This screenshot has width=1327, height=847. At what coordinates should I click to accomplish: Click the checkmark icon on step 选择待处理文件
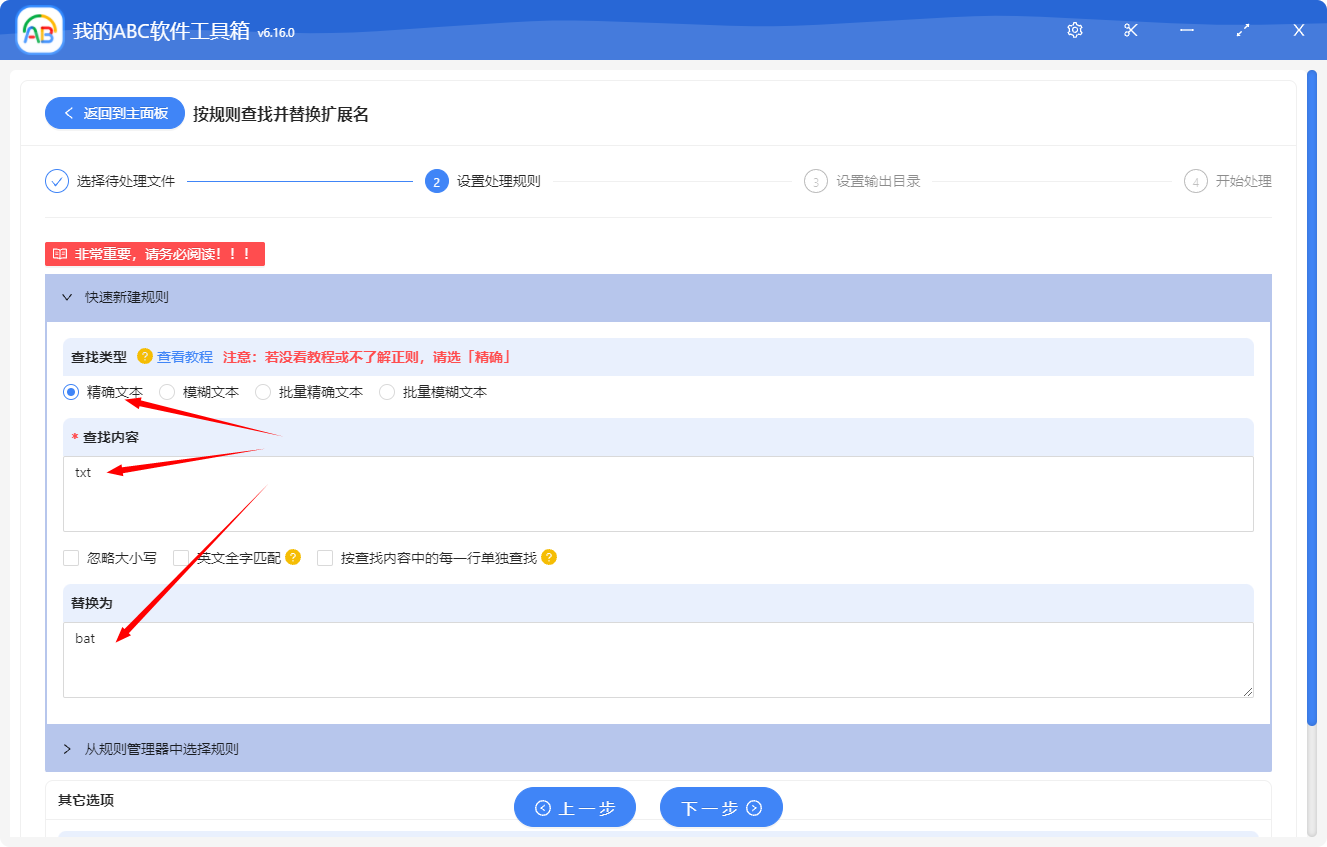click(x=56, y=181)
